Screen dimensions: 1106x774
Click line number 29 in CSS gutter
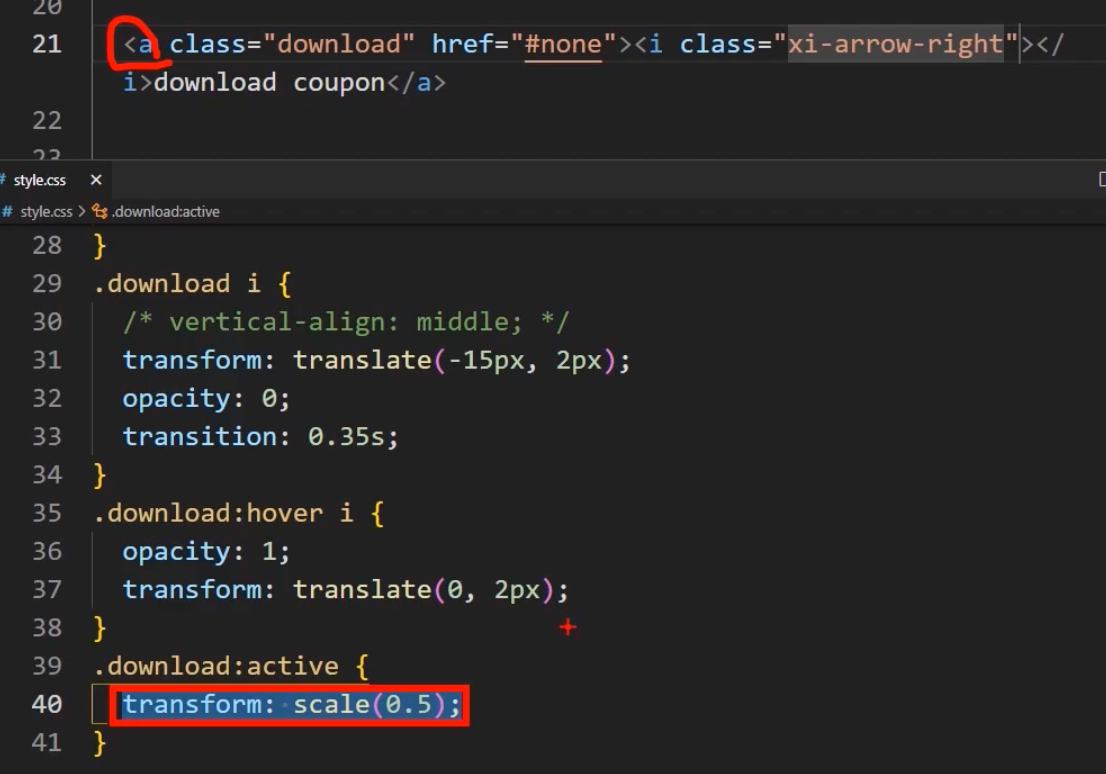[47, 284]
